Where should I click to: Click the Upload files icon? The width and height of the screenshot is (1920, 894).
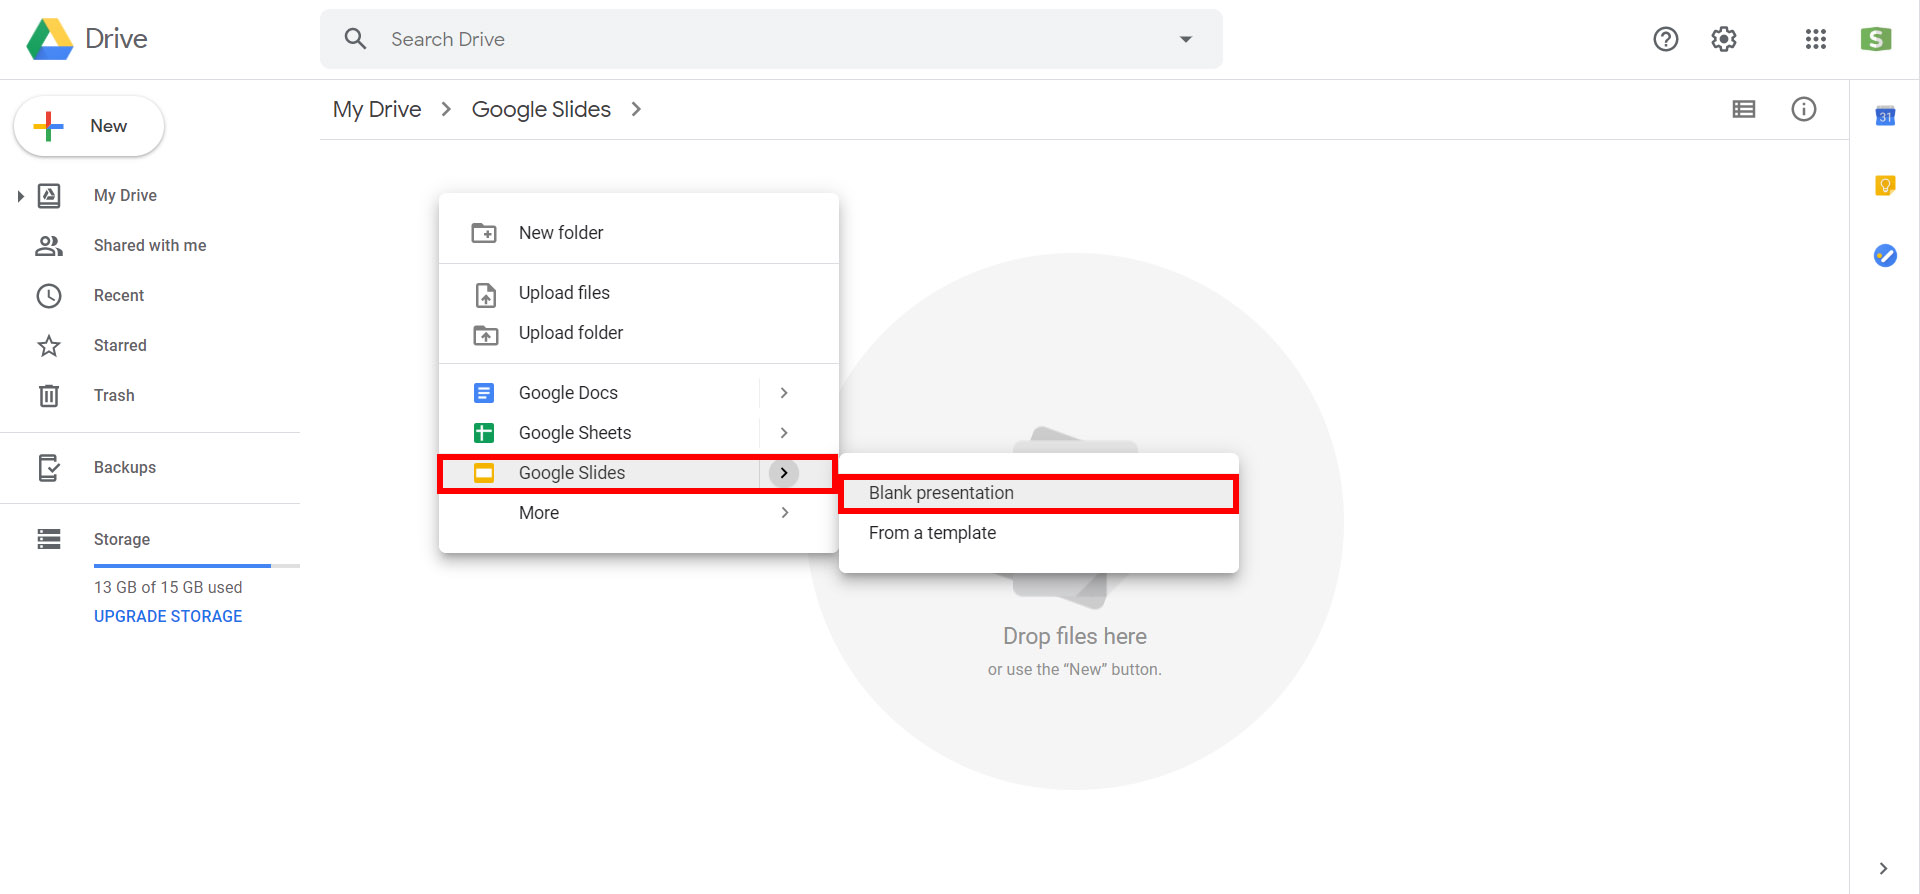[485, 295]
